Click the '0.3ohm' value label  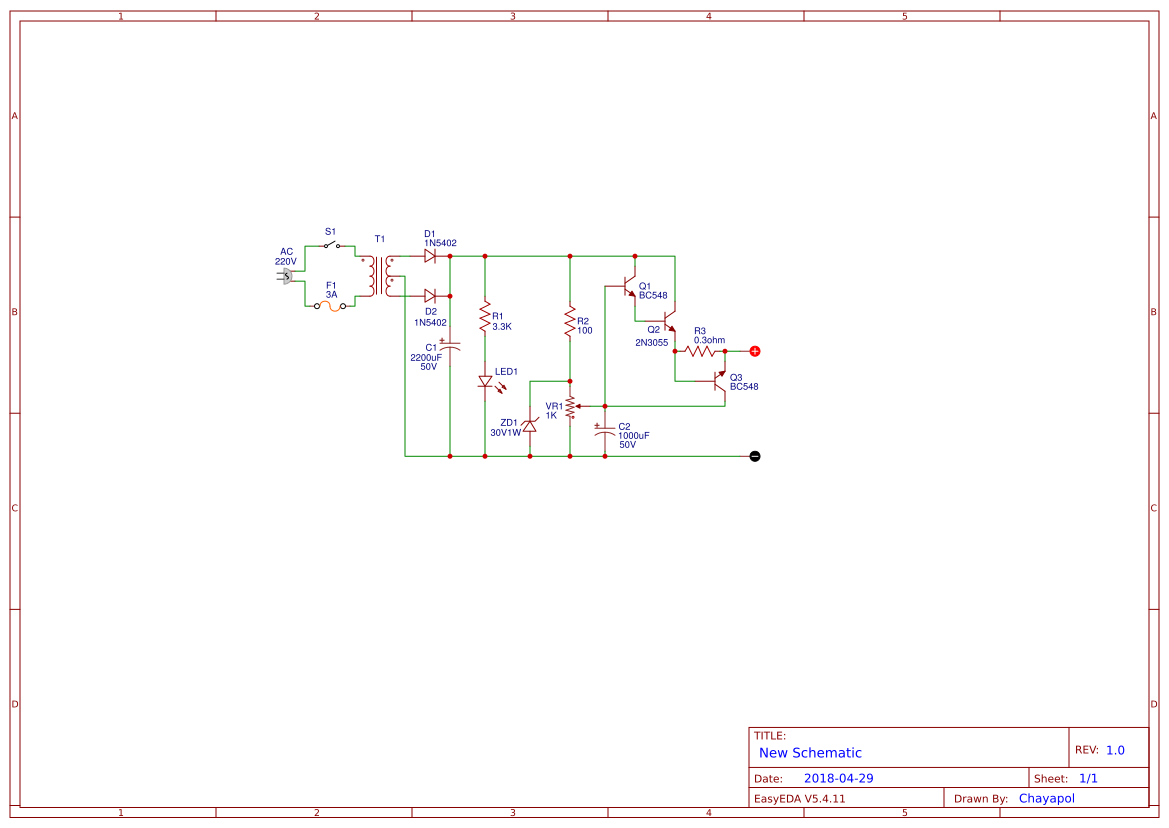(x=709, y=340)
